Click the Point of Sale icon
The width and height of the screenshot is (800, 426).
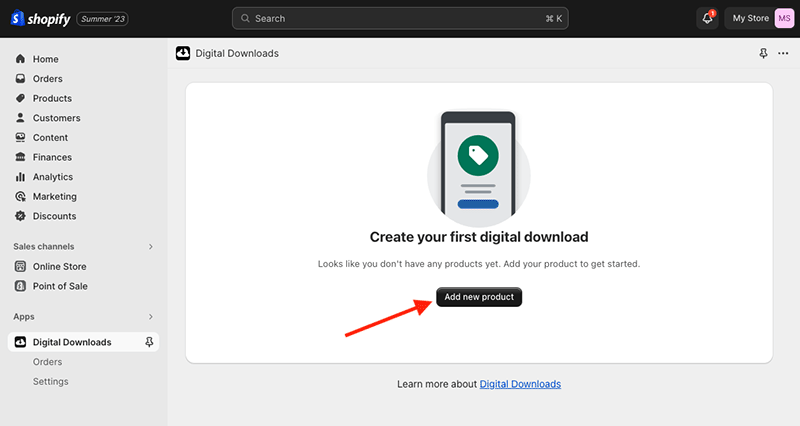point(20,286)
